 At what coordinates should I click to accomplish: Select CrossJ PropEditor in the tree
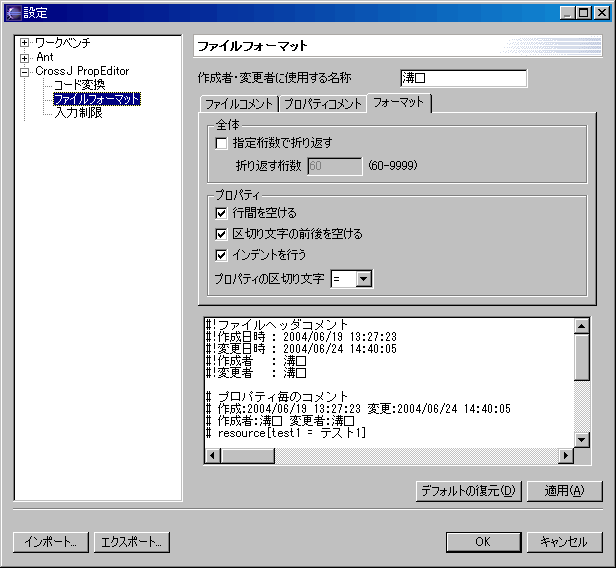(x=82, y=71)
